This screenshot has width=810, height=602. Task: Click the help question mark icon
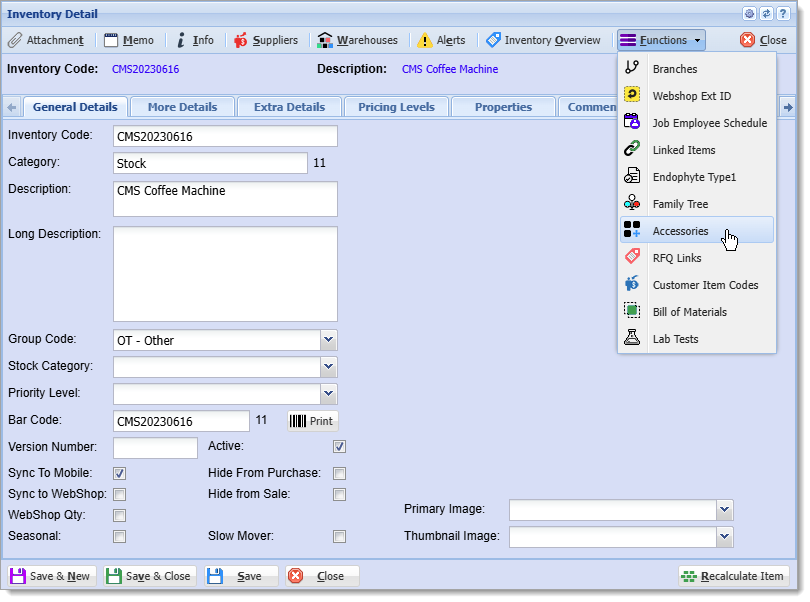(783, 14)
